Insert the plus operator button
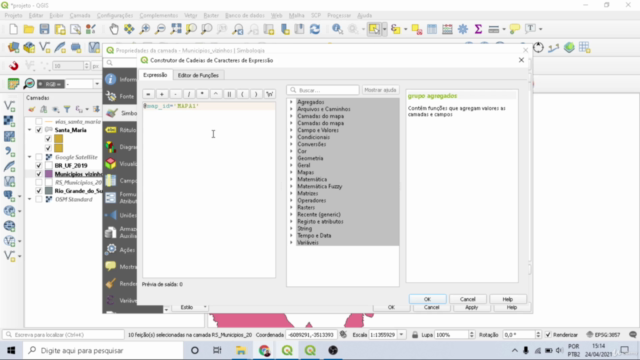 coord(162,94)
